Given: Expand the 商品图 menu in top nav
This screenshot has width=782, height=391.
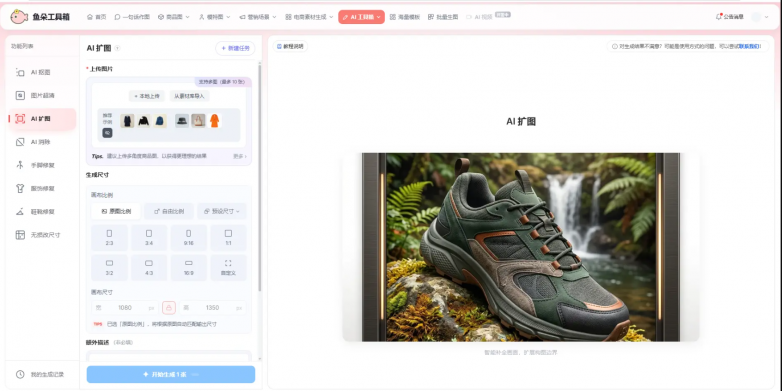Looking at the screenshot, I should 174,17.
